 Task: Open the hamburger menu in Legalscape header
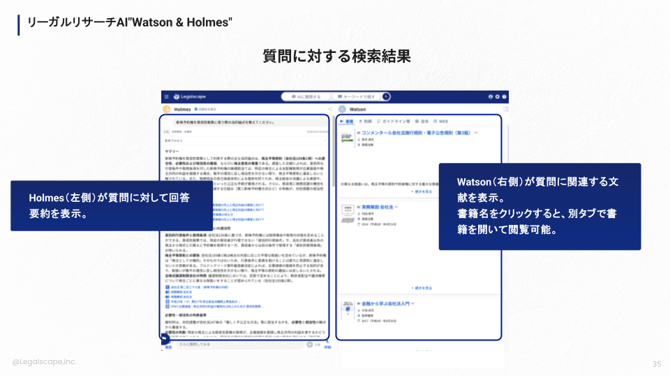coord(167,97)
